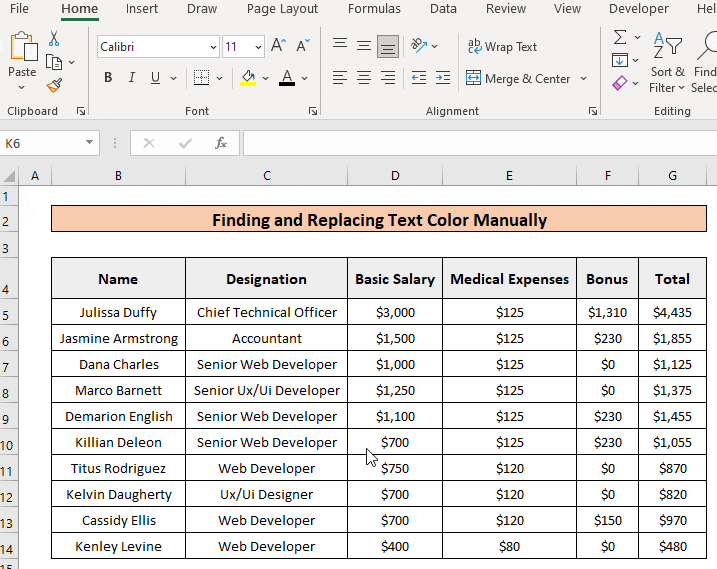Click the Fill down icon
Image resolution: width=717 pixels, height=569 pixels.
point(620,60)
